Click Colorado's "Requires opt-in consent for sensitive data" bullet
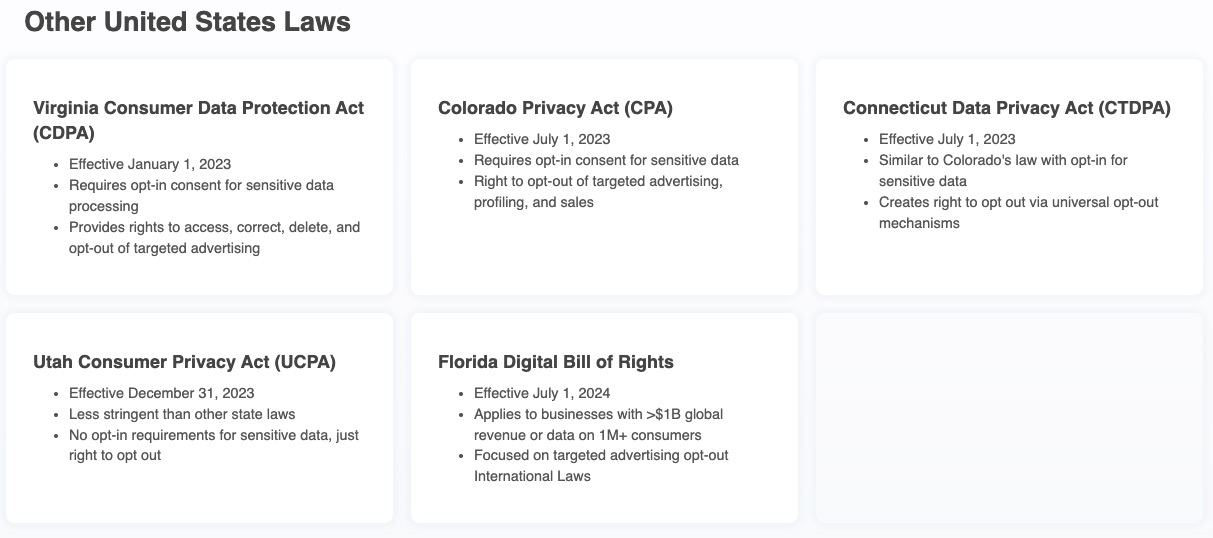The width and height of the screenshot is (1213, 538). [606, 160]
